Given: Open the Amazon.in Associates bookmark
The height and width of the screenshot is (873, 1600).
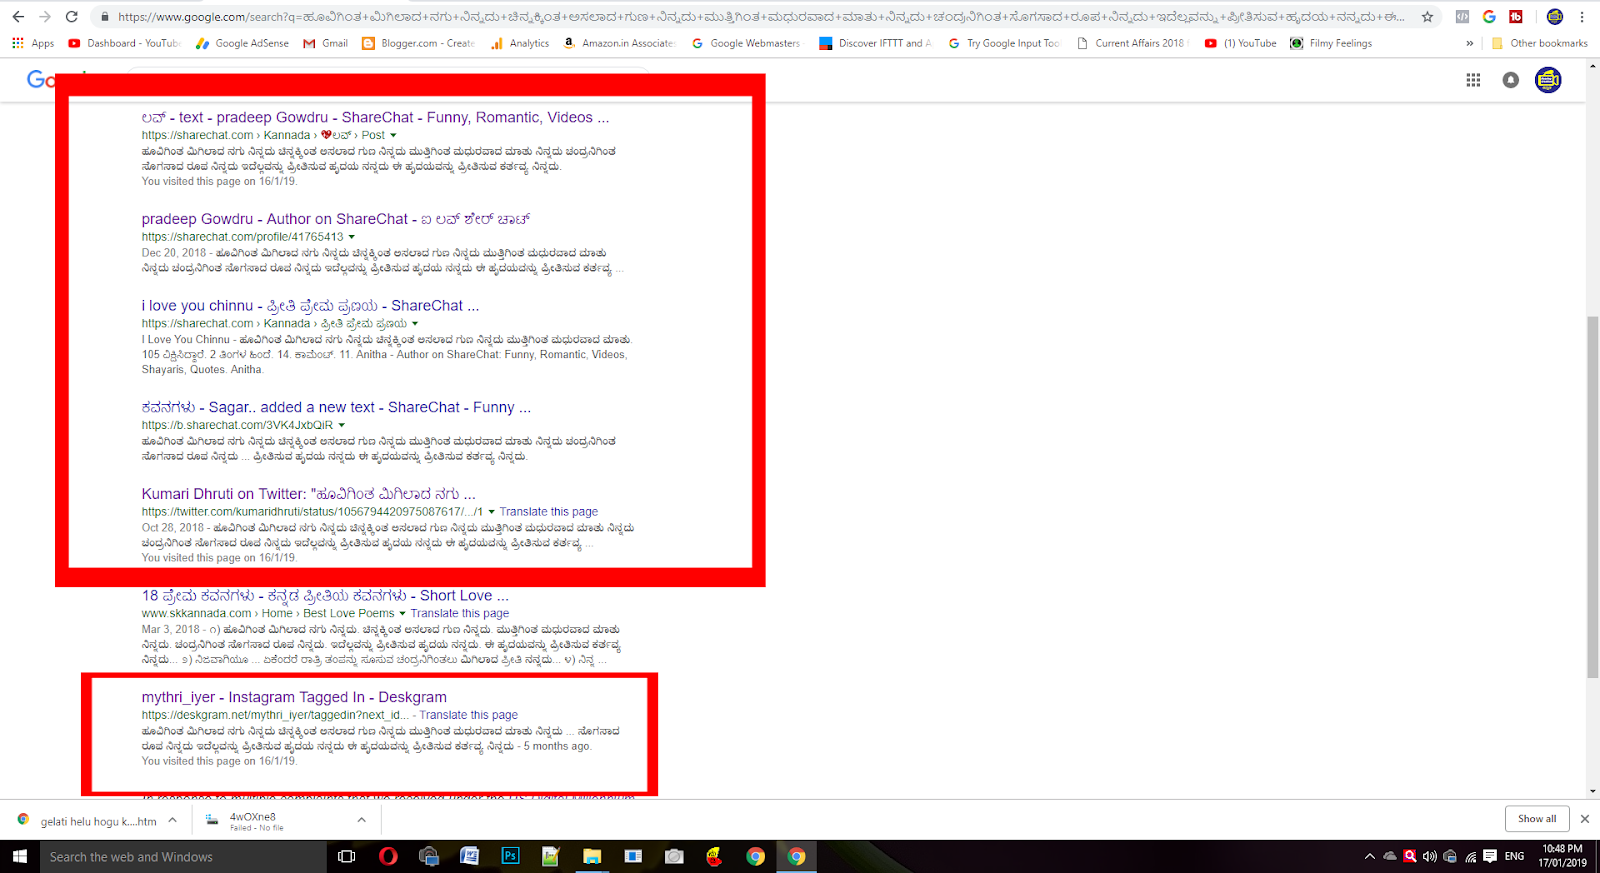Looking at the screenshot, I should [619, 43].
